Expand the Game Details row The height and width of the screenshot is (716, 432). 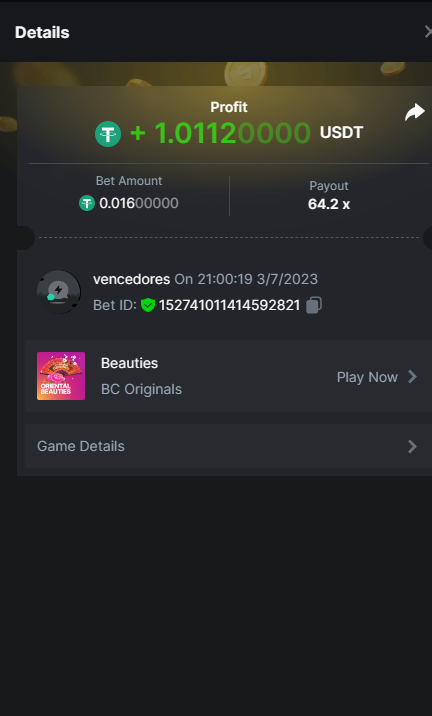228,446
